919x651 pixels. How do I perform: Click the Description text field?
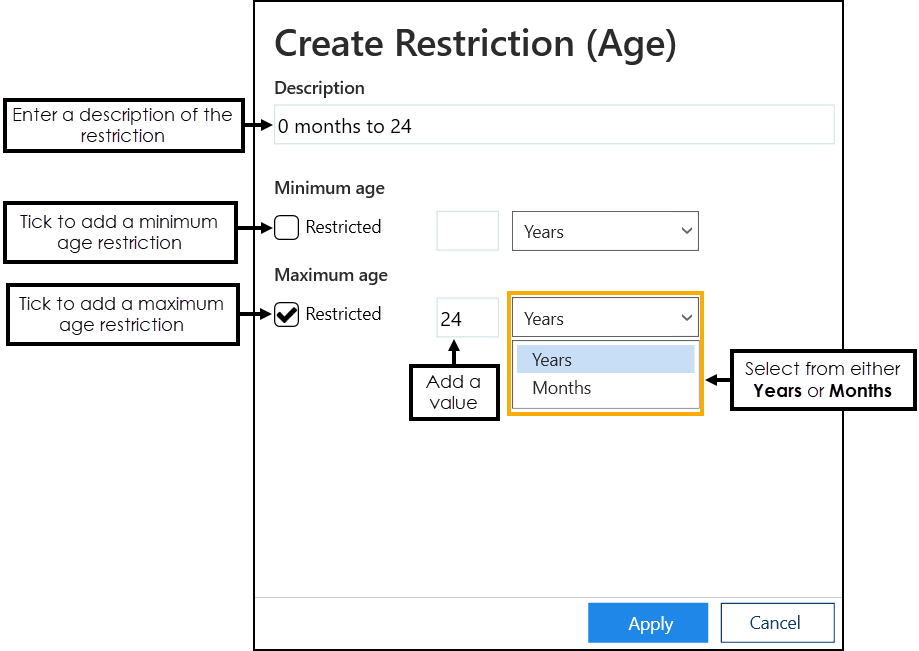click(553, 126)
